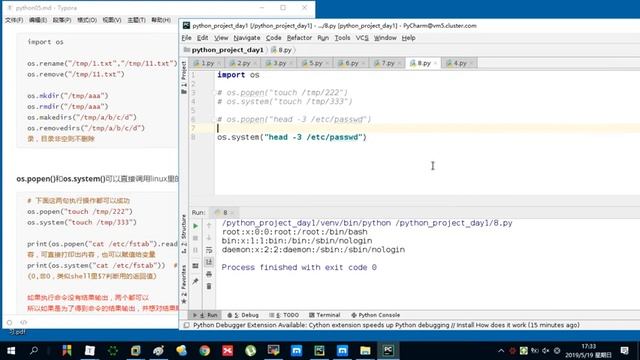Open the Python Console tool window
Image resolution: width=640 pixels, height=360 pixels.
click(376, 315)
